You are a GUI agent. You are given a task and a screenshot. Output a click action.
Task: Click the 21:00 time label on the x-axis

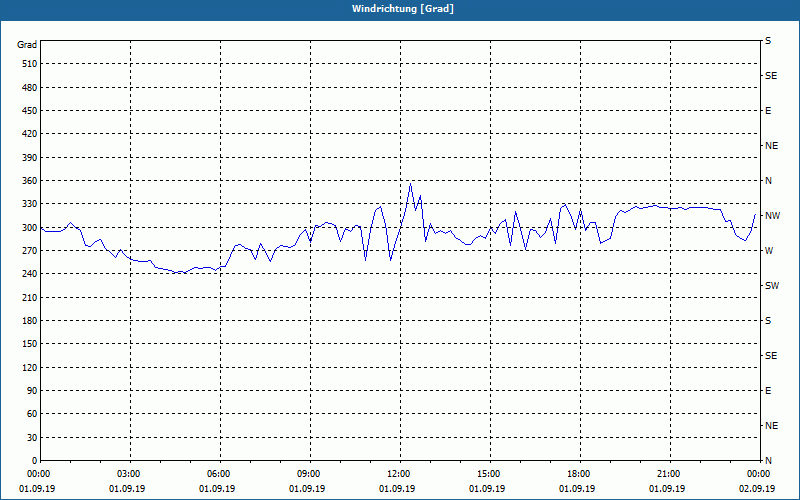point(668,474)
